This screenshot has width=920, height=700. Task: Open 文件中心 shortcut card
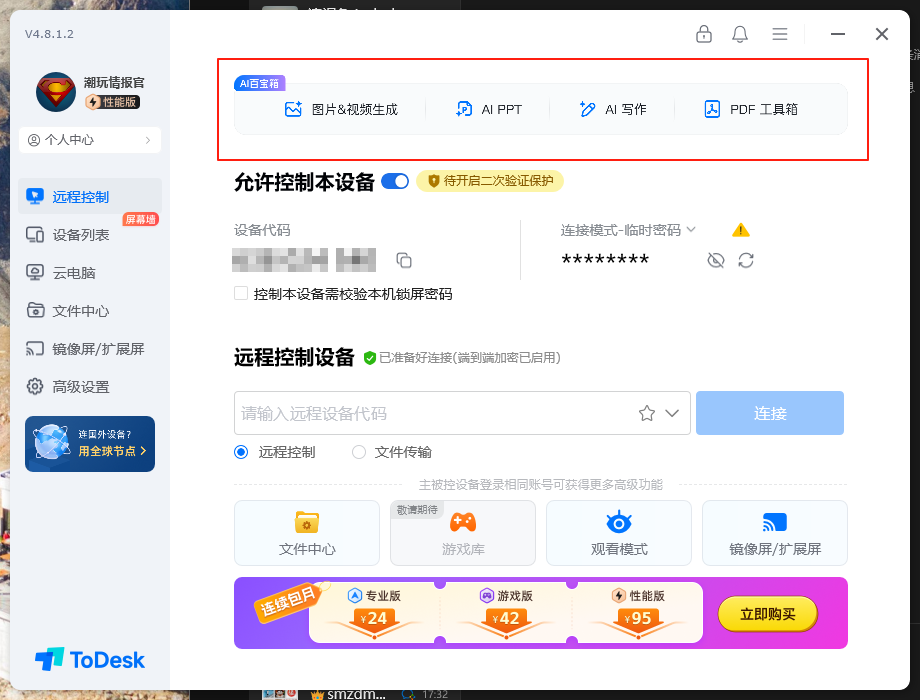pos(307,533)
